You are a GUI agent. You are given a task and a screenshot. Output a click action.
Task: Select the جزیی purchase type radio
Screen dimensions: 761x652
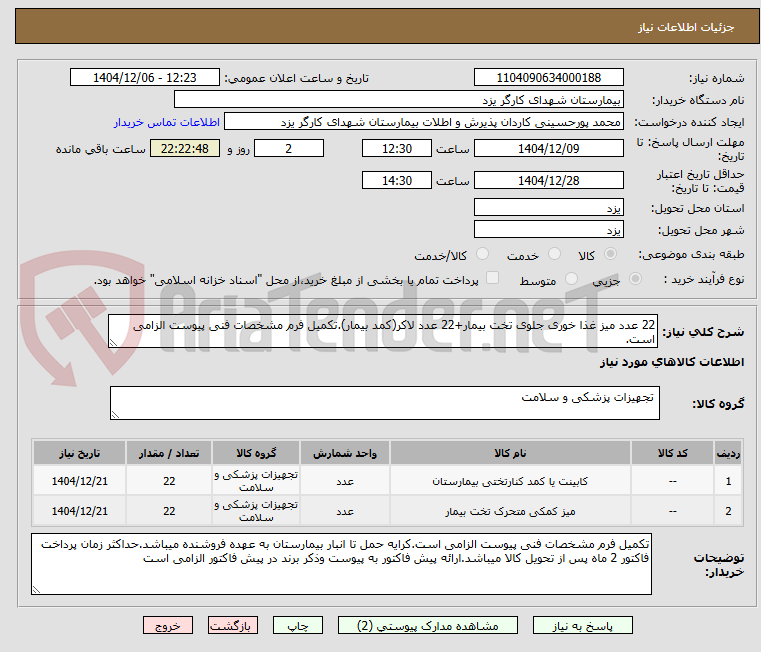click(635, 279)
